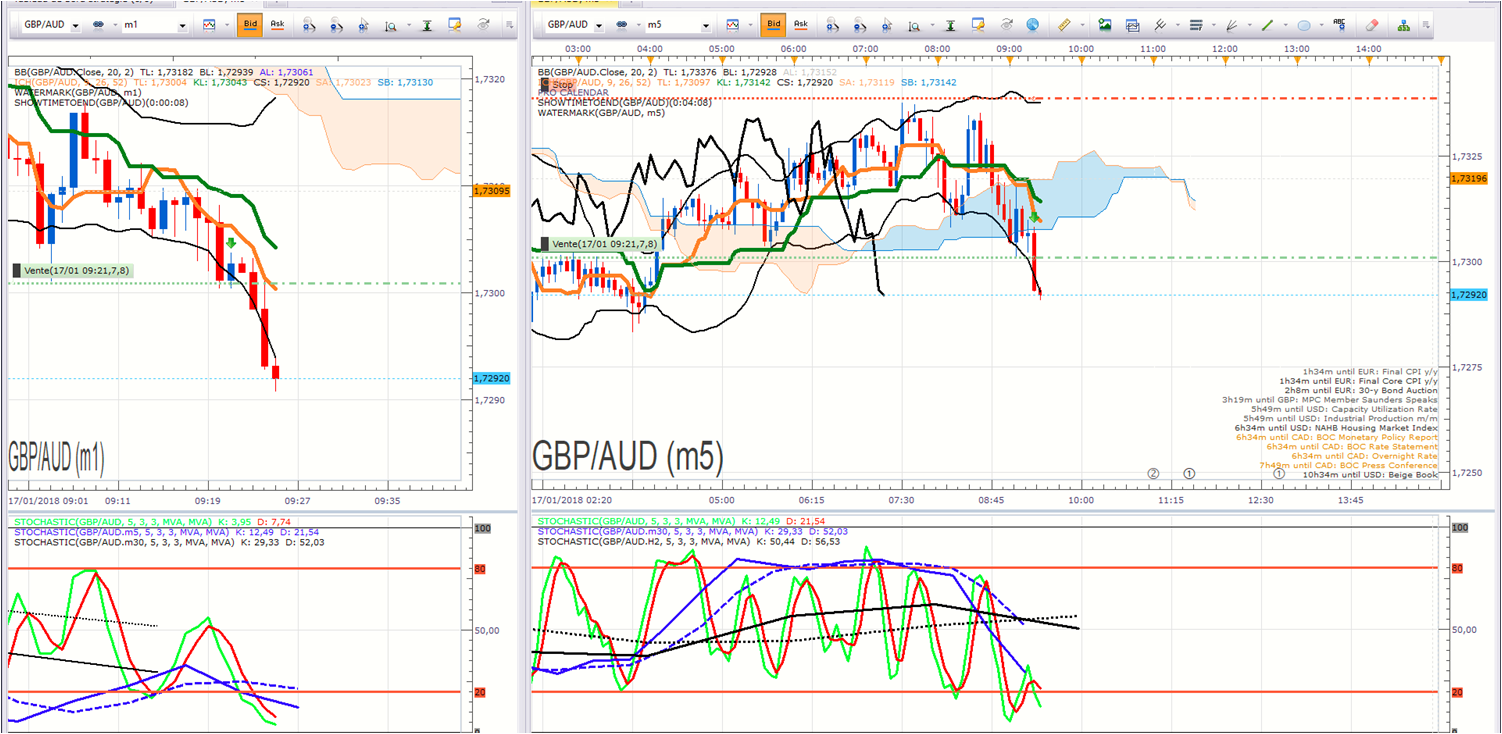Click the blue 1,72920 price label on m1 axis
Viewport: 1502px width, 734px height.
[x=494, y=378]
